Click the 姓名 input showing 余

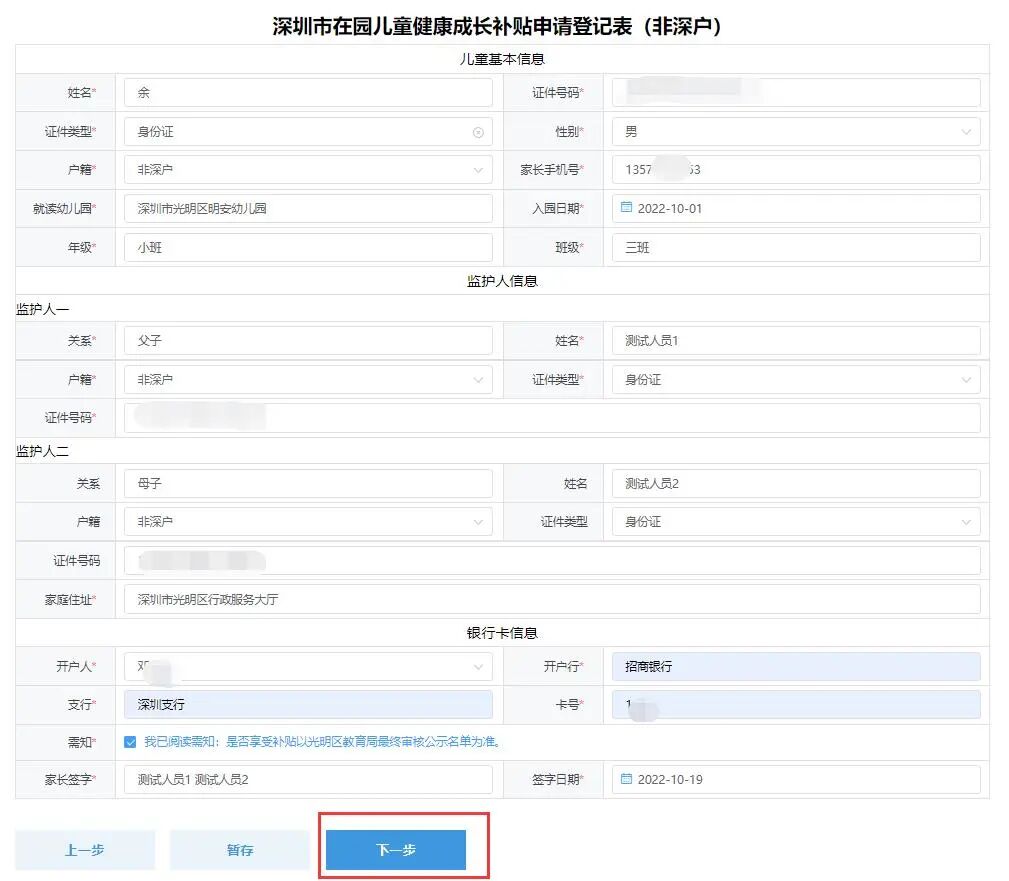pos(305,91)
